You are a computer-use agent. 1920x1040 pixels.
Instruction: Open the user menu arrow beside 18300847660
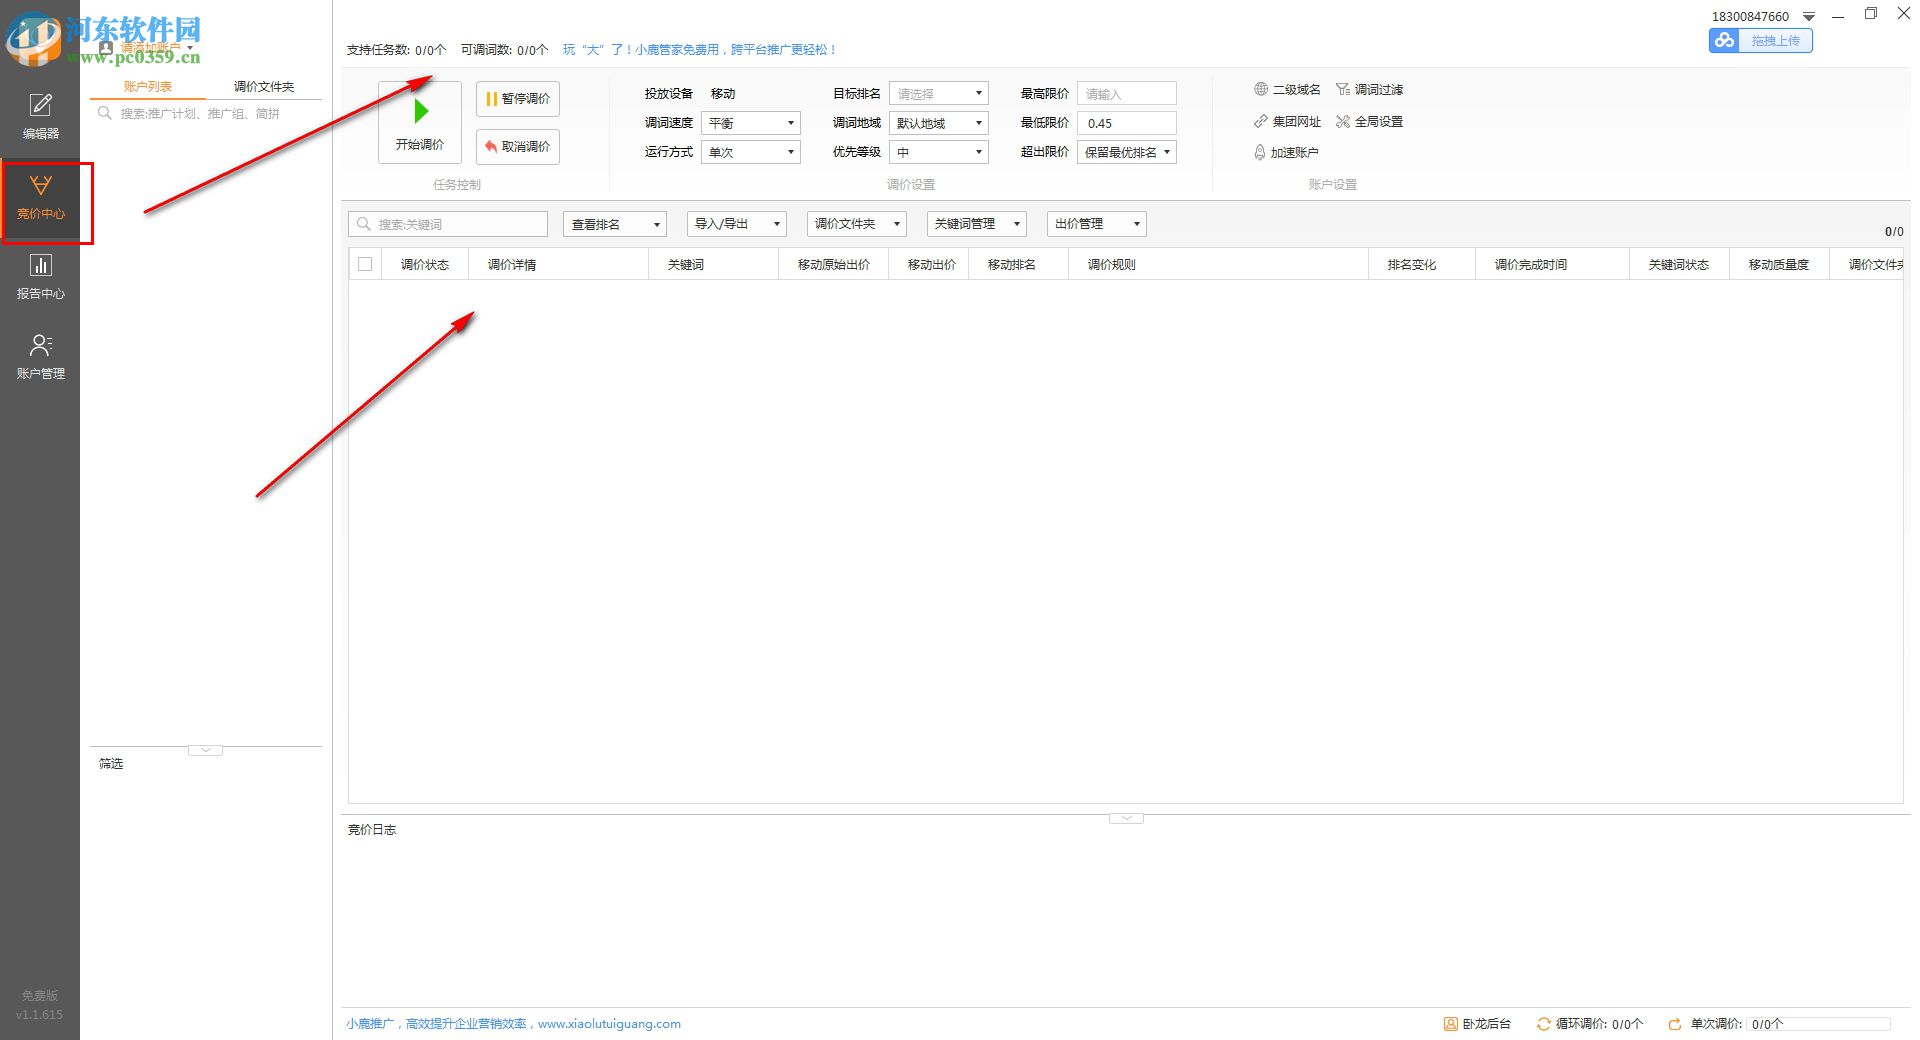[x=1808, y=17]
